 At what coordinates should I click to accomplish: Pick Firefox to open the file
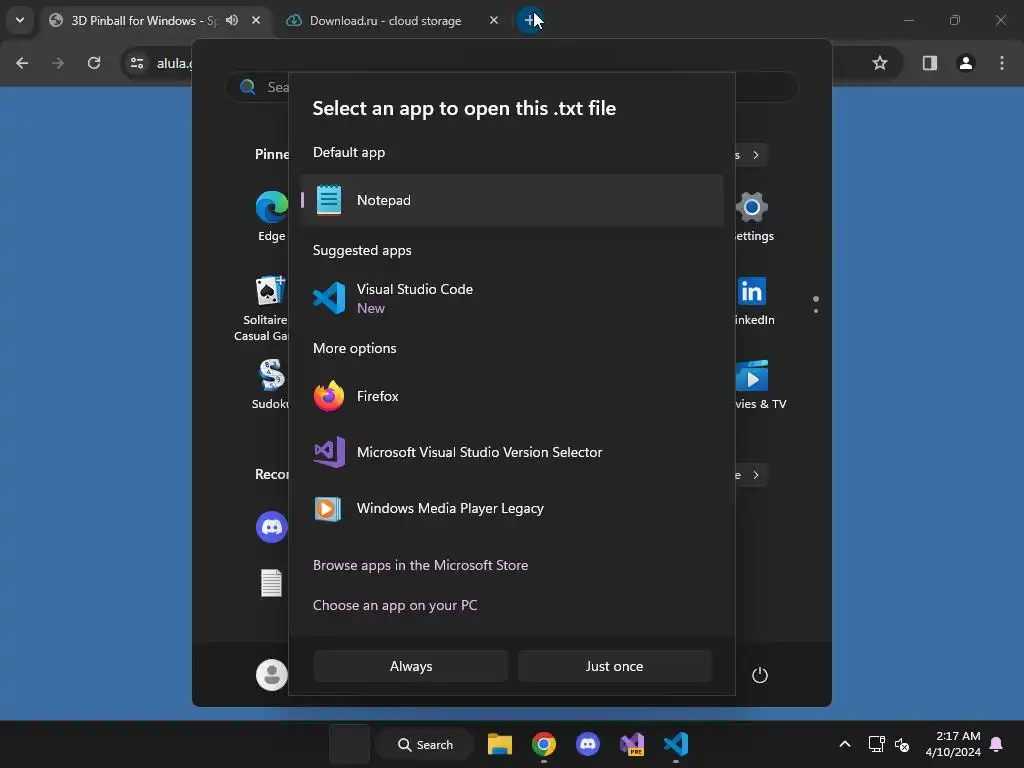pyautogui.click(x=512, y=396)
